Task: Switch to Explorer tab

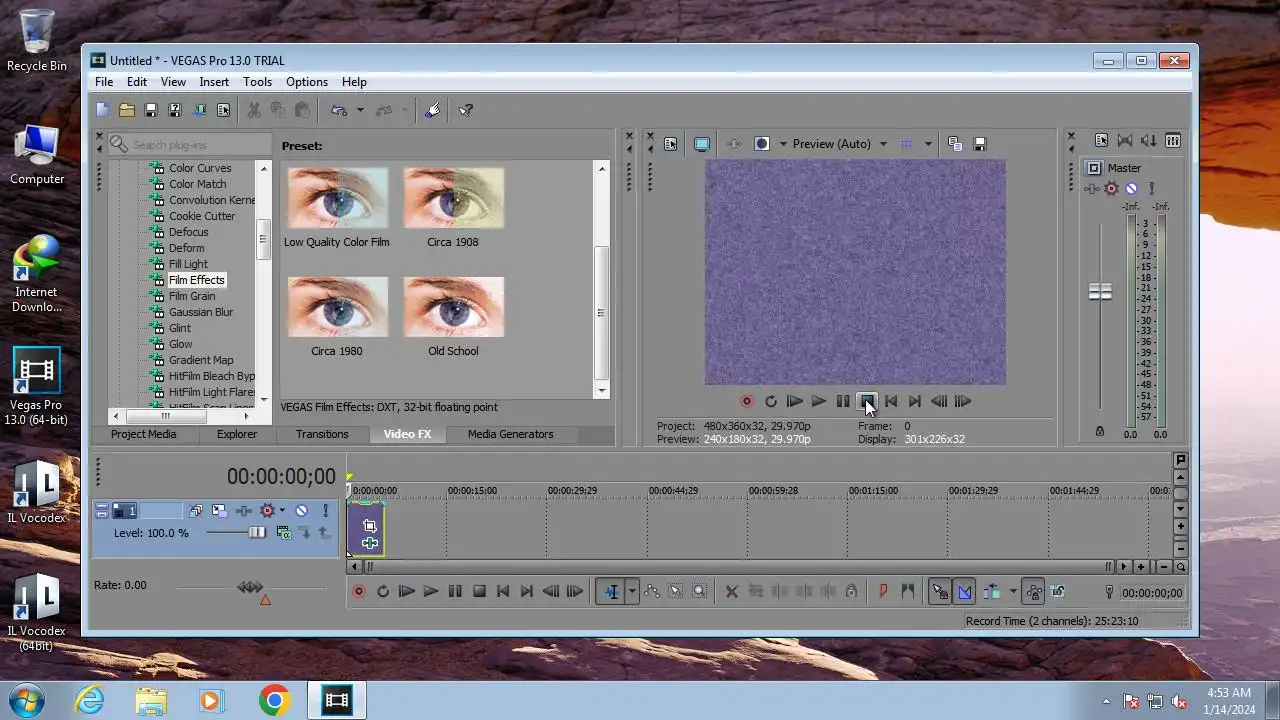Action: pos(237,434)
